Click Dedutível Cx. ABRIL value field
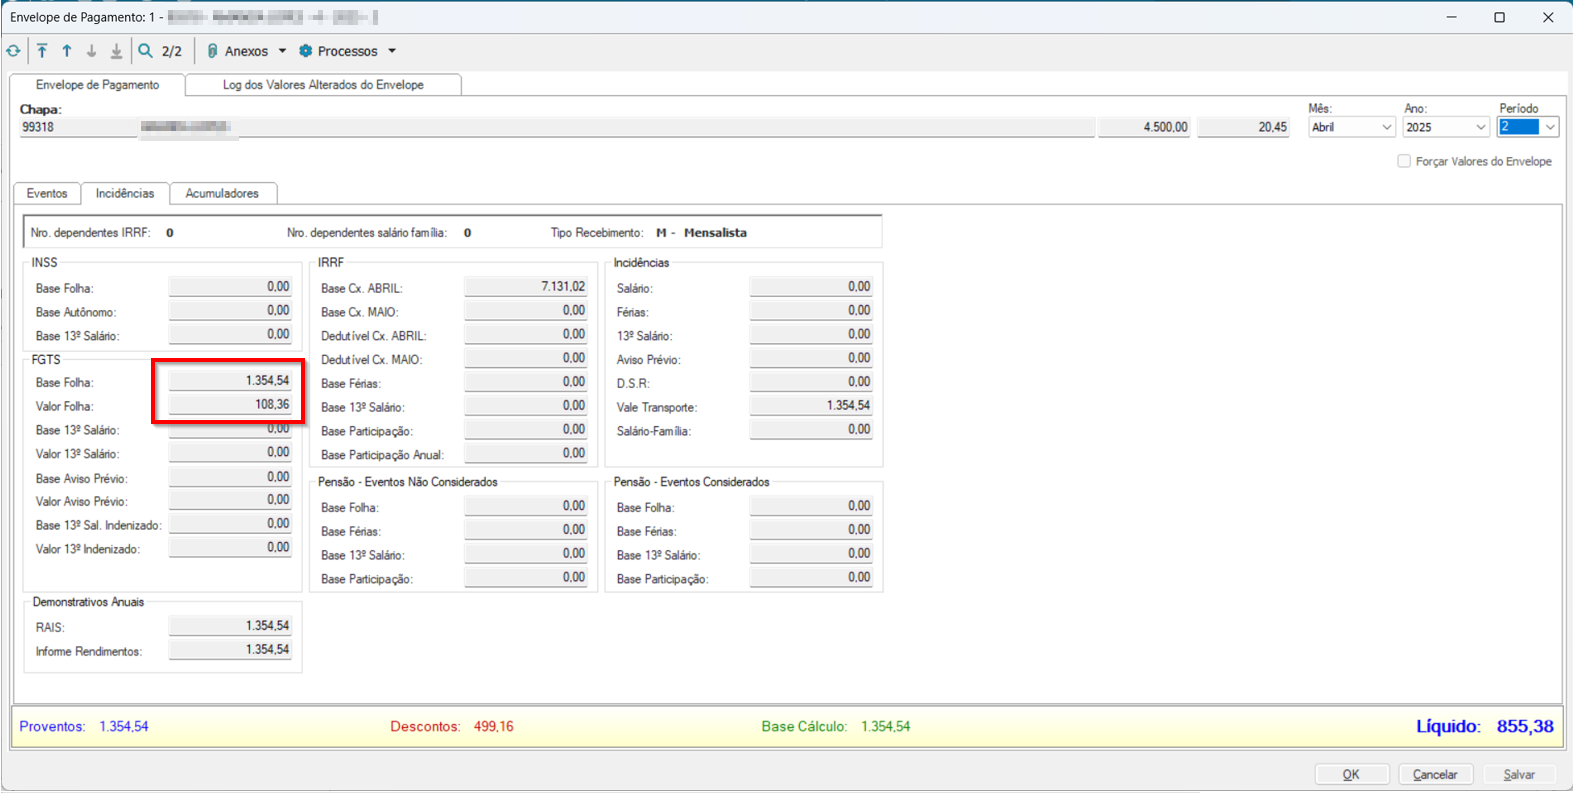Viewport: 1573px width, 793px height. coord(525,335)
